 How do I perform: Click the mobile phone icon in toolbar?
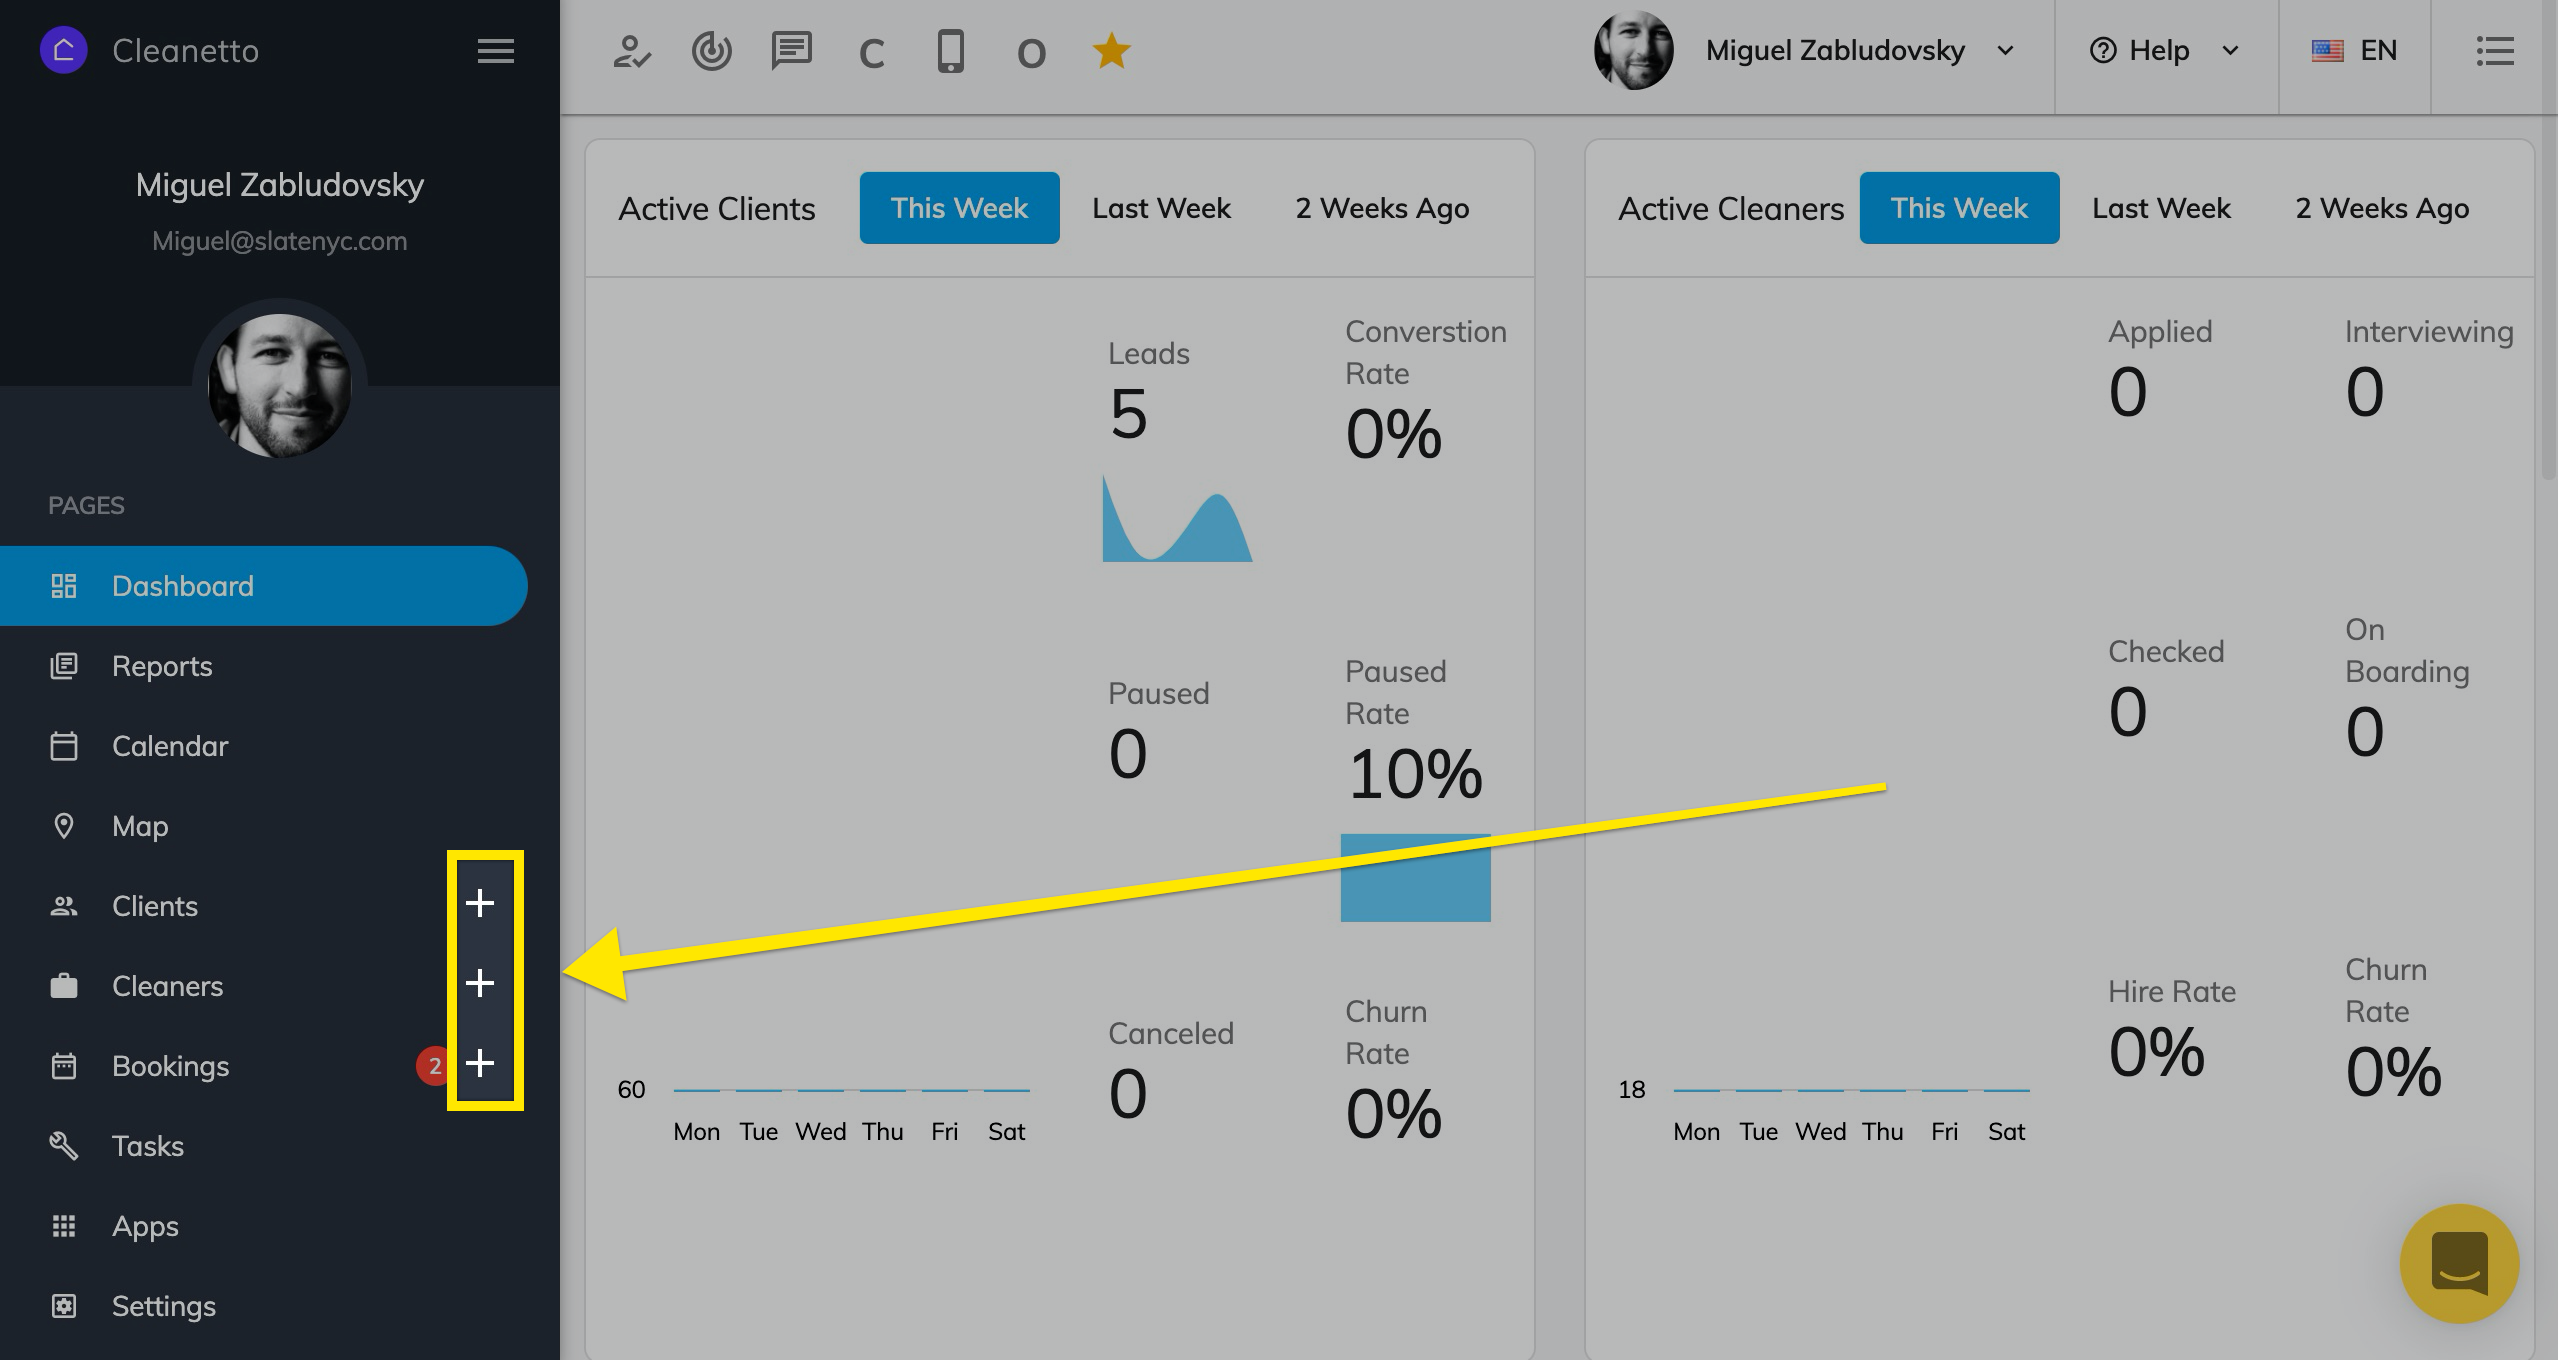point(950,51)
